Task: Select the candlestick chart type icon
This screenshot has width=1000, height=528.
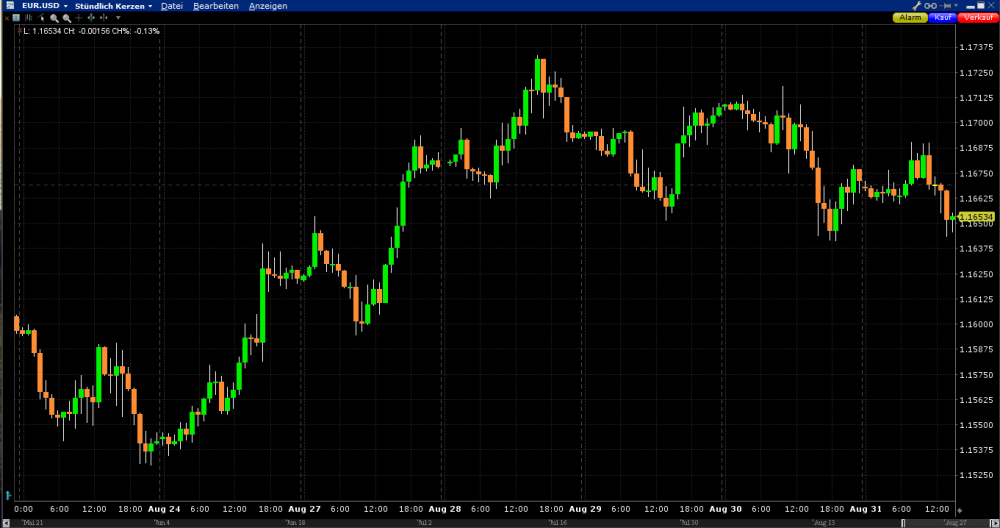Action: click(29, 18)
